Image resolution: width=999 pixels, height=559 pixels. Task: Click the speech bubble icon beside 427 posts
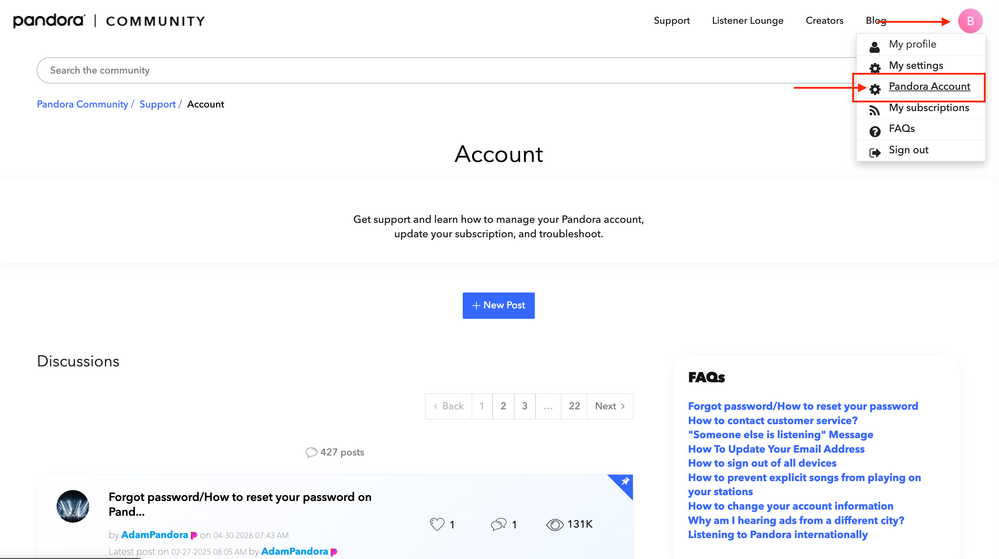(311, 453)
